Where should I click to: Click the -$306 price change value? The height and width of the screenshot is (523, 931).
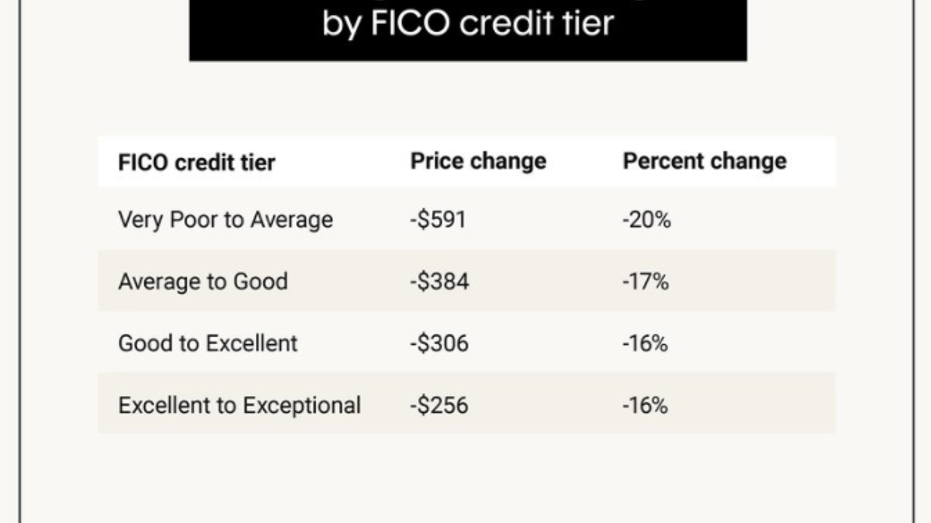tap(439, 343)
